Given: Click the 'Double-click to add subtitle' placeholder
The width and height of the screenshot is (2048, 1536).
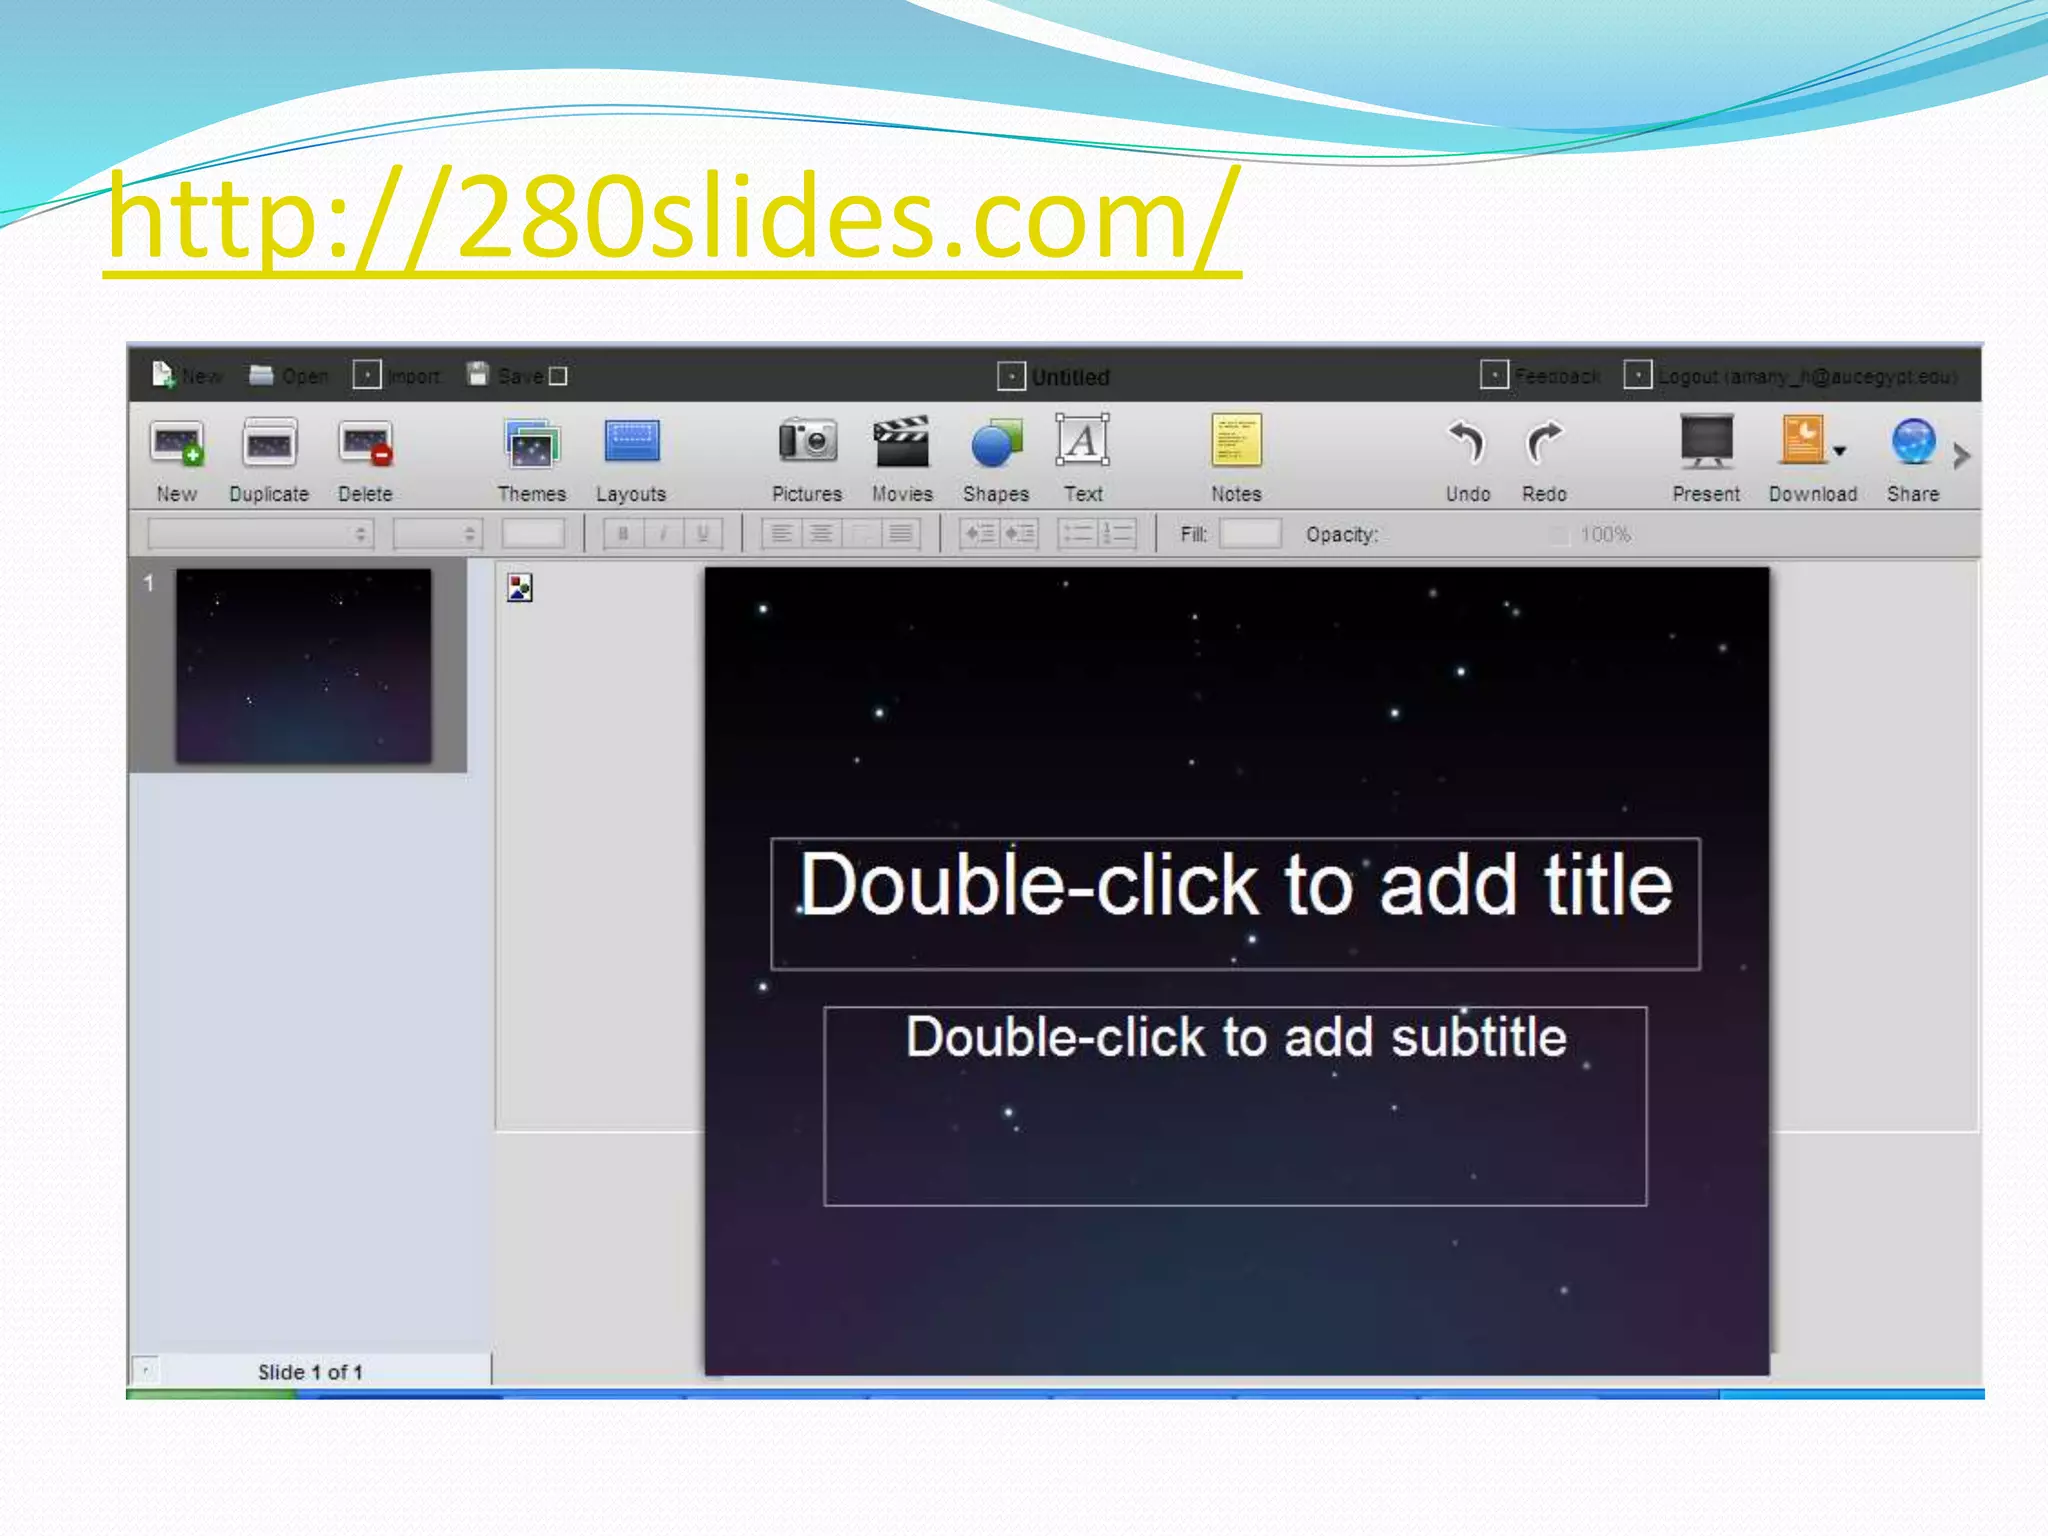Looking at the screenshot, I should (x=1235, y=1106).
